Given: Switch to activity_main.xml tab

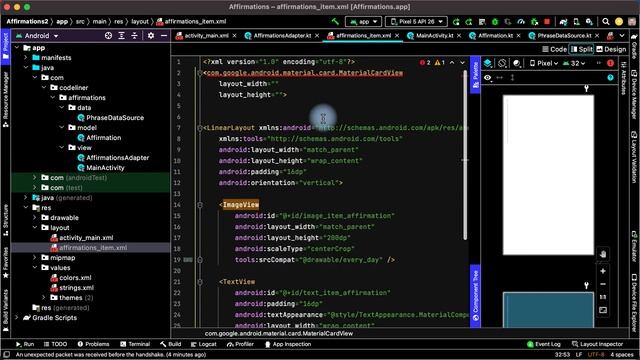Looking at the screenshot, I should tap(206, 36).
